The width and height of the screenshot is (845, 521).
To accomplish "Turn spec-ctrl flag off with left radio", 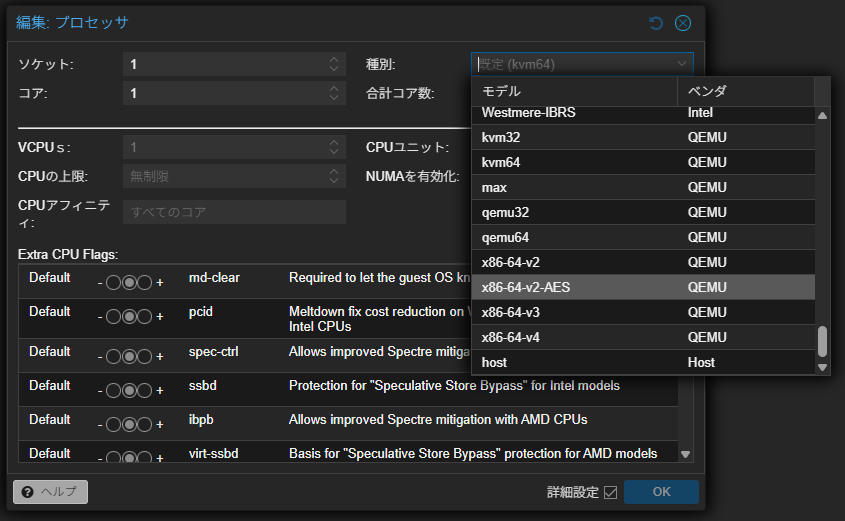I will pyautogui.click(x=113, y=356).
